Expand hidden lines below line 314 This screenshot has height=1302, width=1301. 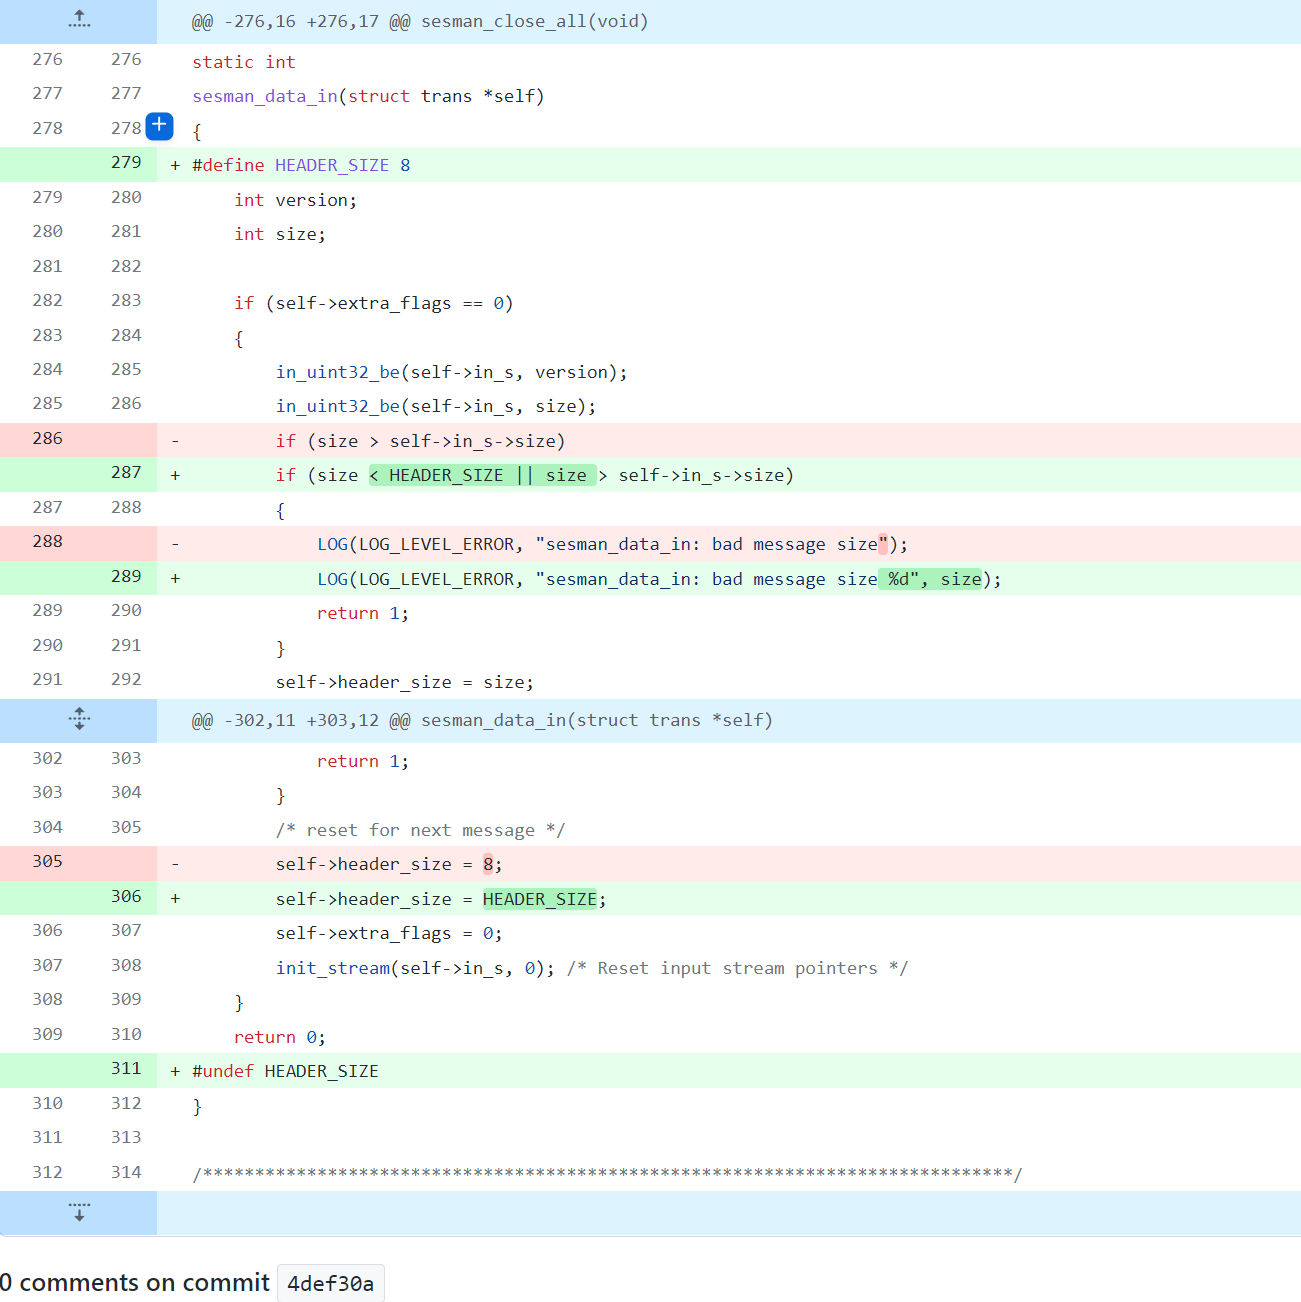[79, 1212]
